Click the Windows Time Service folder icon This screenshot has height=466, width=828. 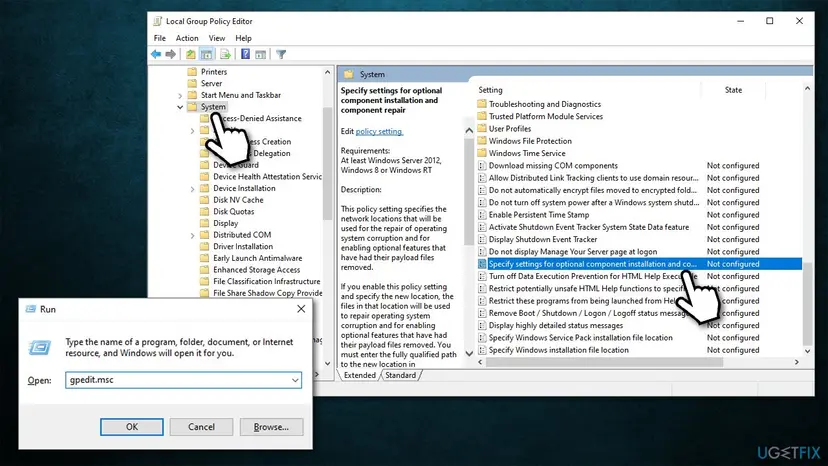click(x=482, y=153)
